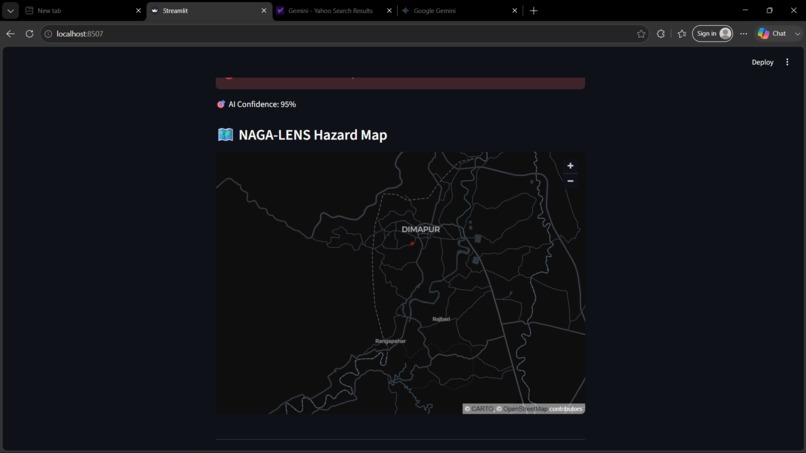Zoom in on the hazard map
This screenshot has height=453, width=806.
[x=570, y=166]
